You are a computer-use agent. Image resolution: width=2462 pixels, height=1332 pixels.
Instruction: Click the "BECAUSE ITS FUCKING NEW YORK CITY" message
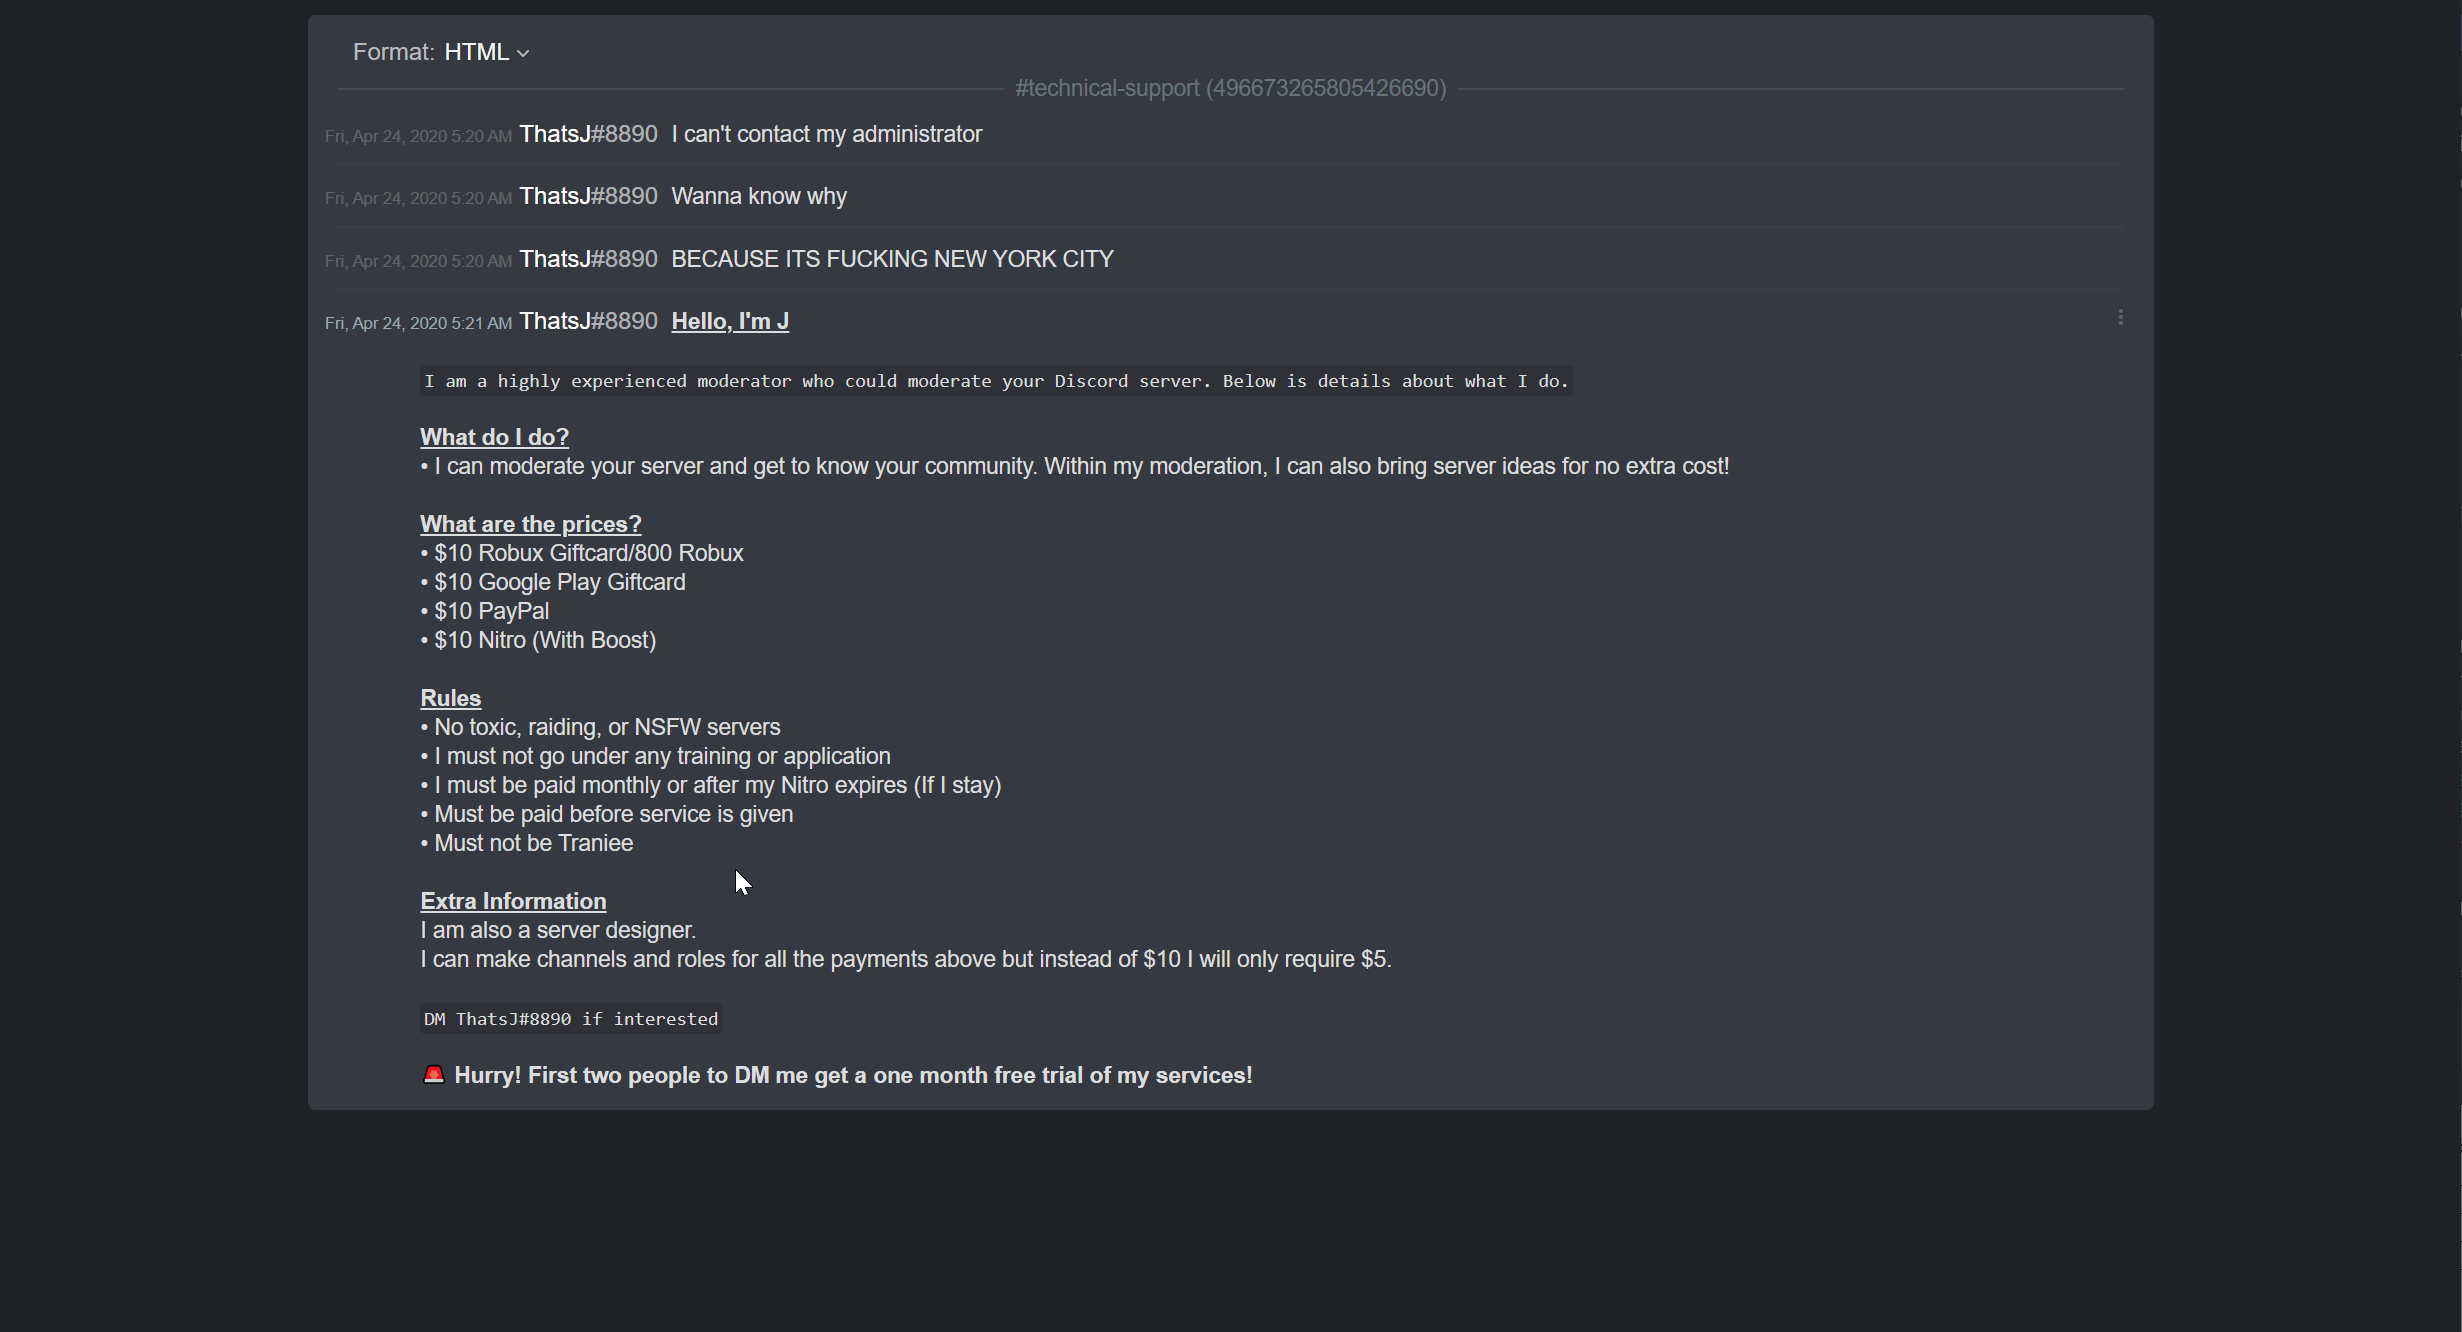pyautogui.click(x=892, y=259)
